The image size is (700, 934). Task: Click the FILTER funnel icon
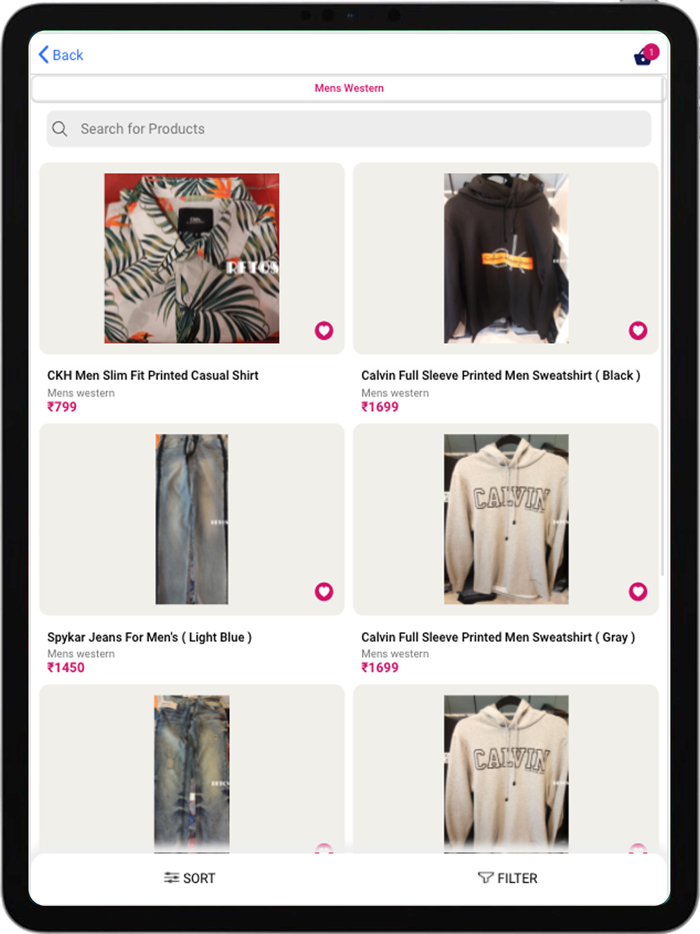click(x=486, y=877)
